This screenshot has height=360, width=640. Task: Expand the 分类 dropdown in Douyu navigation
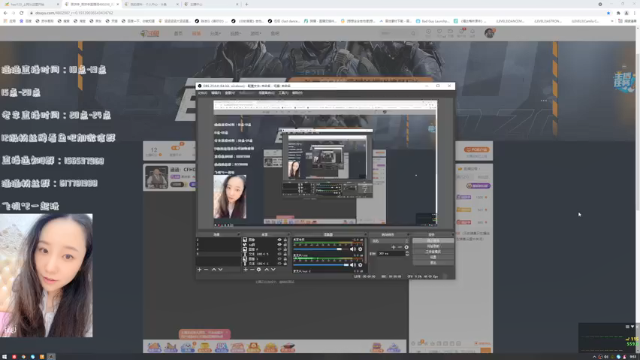(x=215, y=33)
